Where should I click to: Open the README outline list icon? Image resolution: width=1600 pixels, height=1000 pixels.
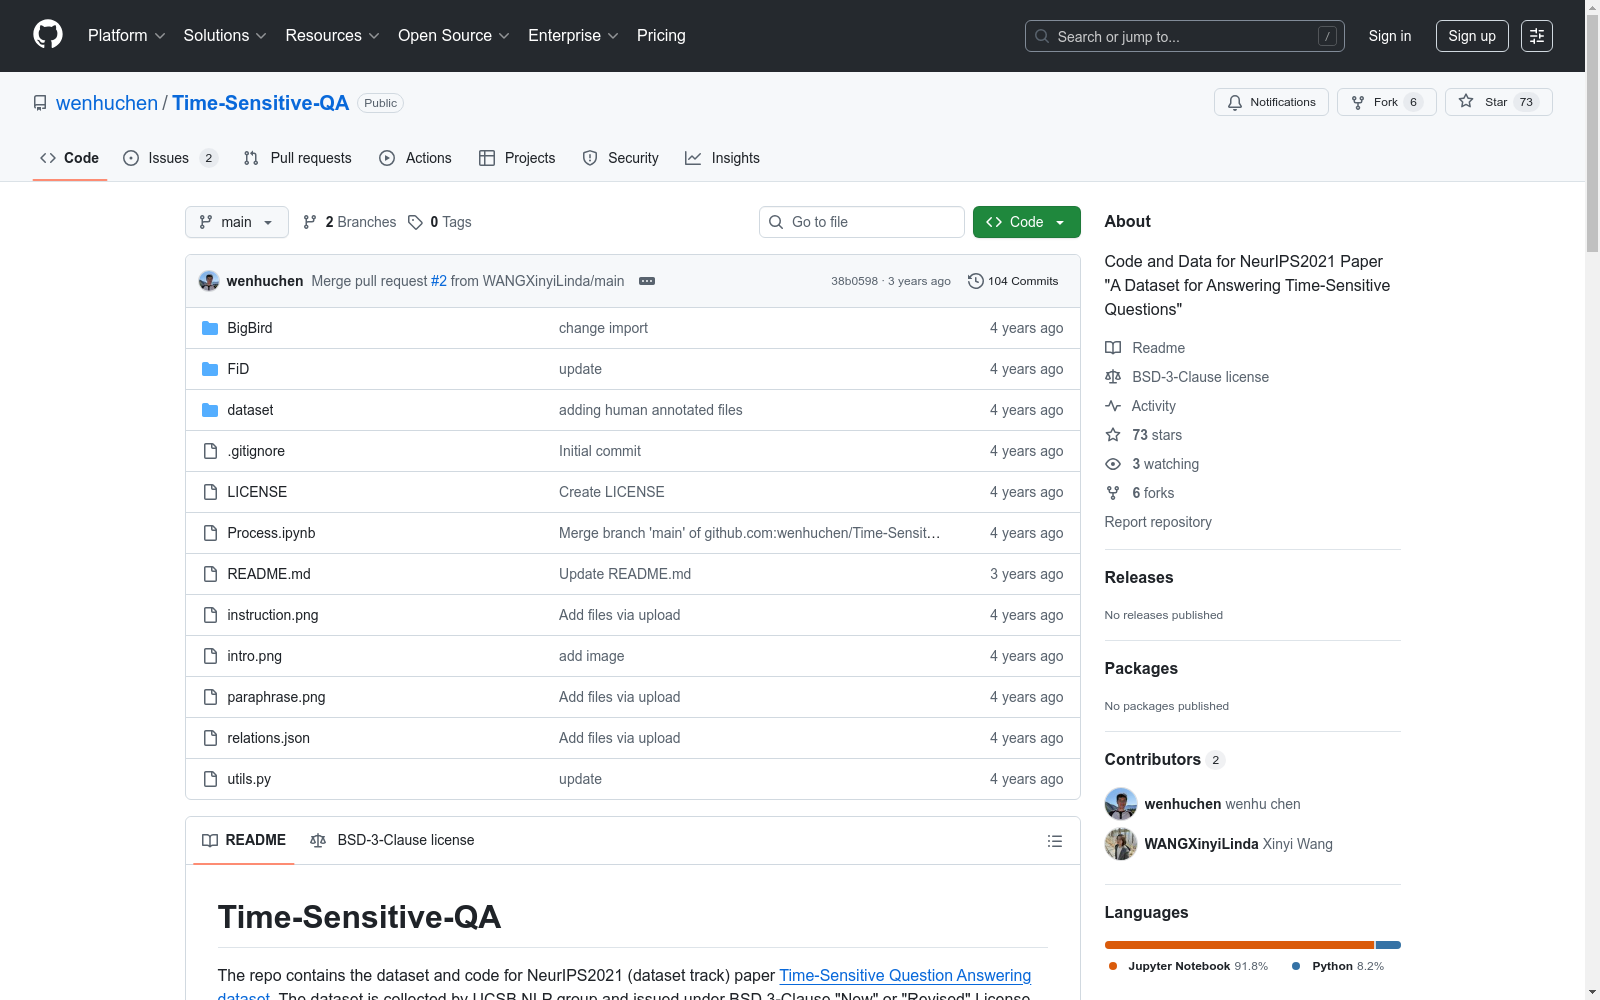click(x=1054, y=841)
